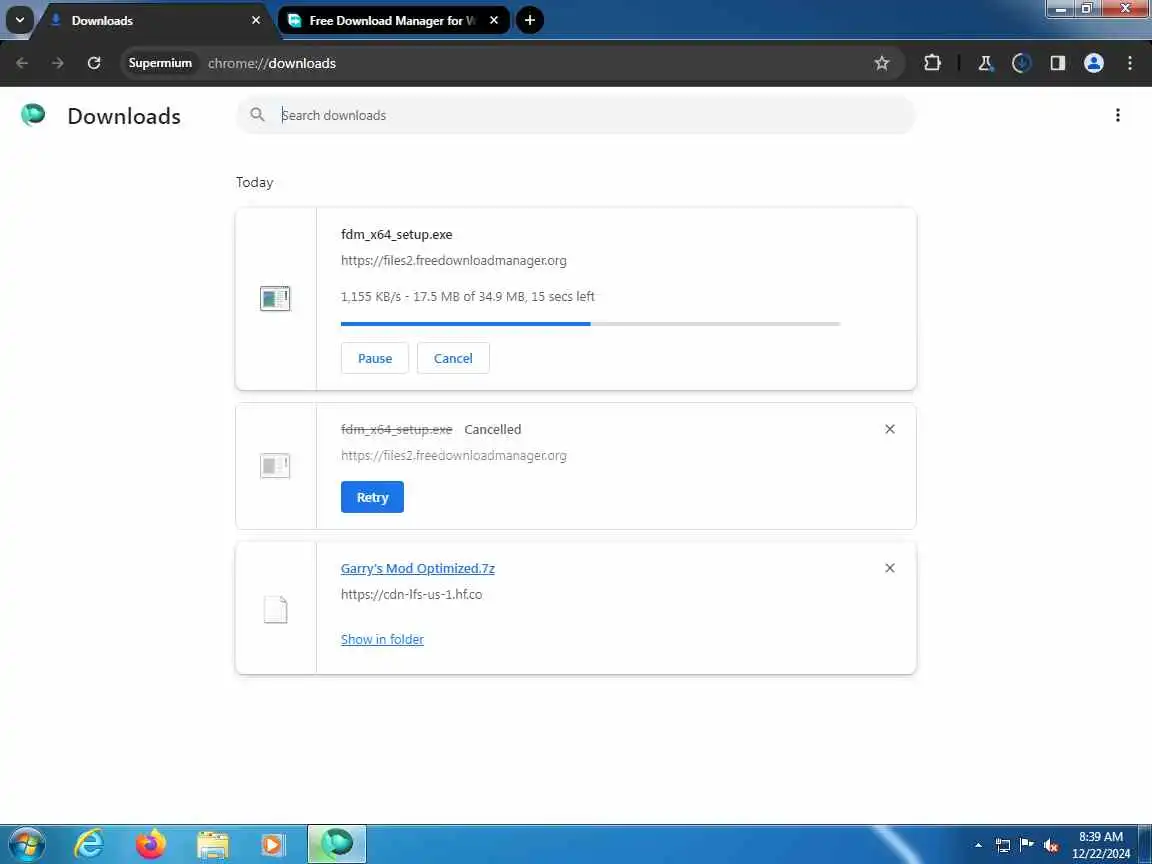Bookmark this page with star icon
The image size is (1152, 864).
tap(882, 63)
